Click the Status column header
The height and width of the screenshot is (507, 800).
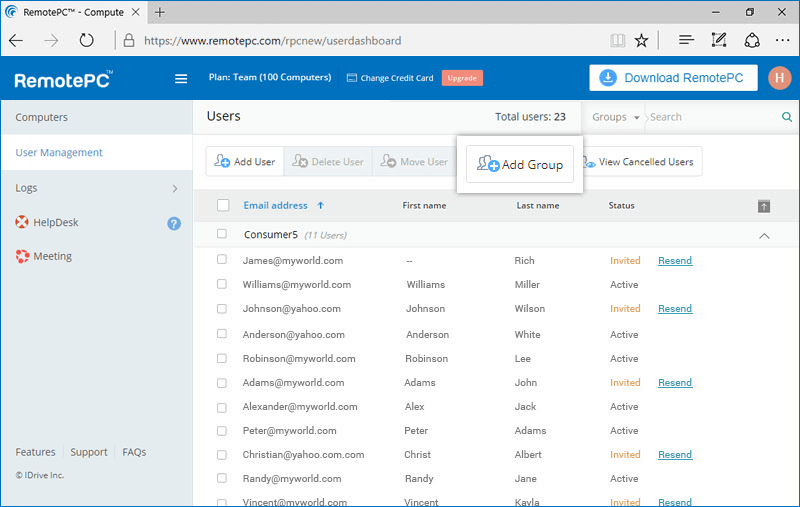621,206
